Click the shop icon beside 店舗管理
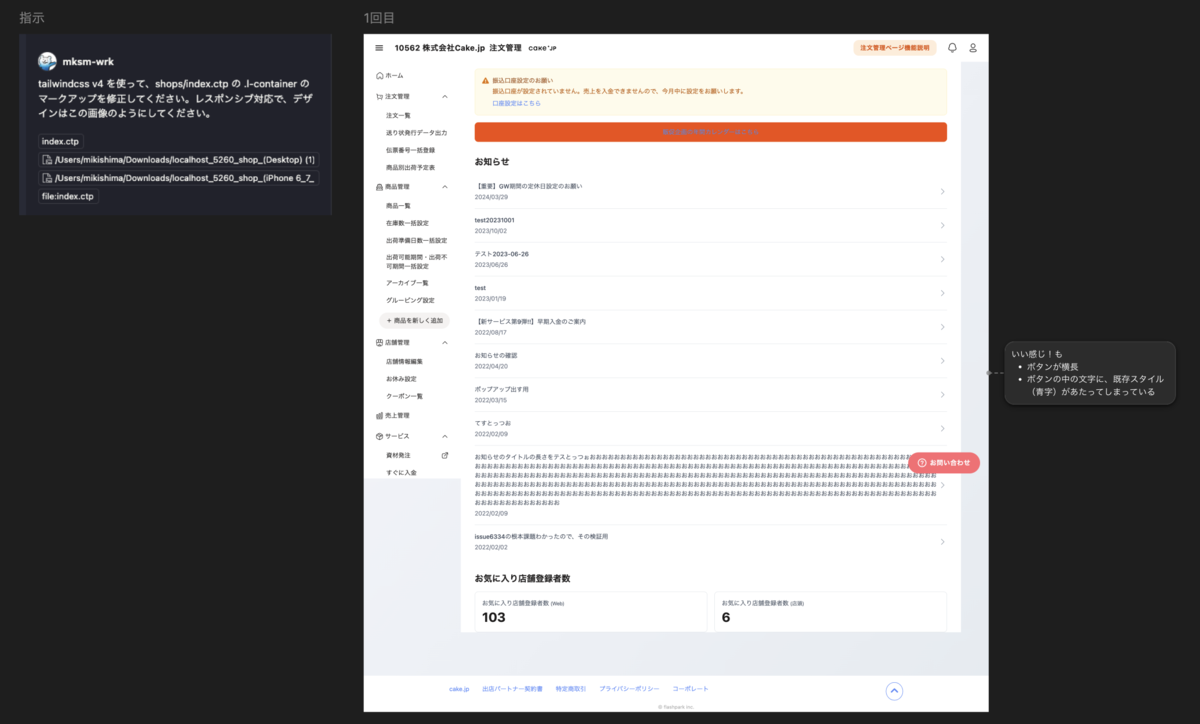The height and width of the screenshot is (724, 1200). point(380,343)
